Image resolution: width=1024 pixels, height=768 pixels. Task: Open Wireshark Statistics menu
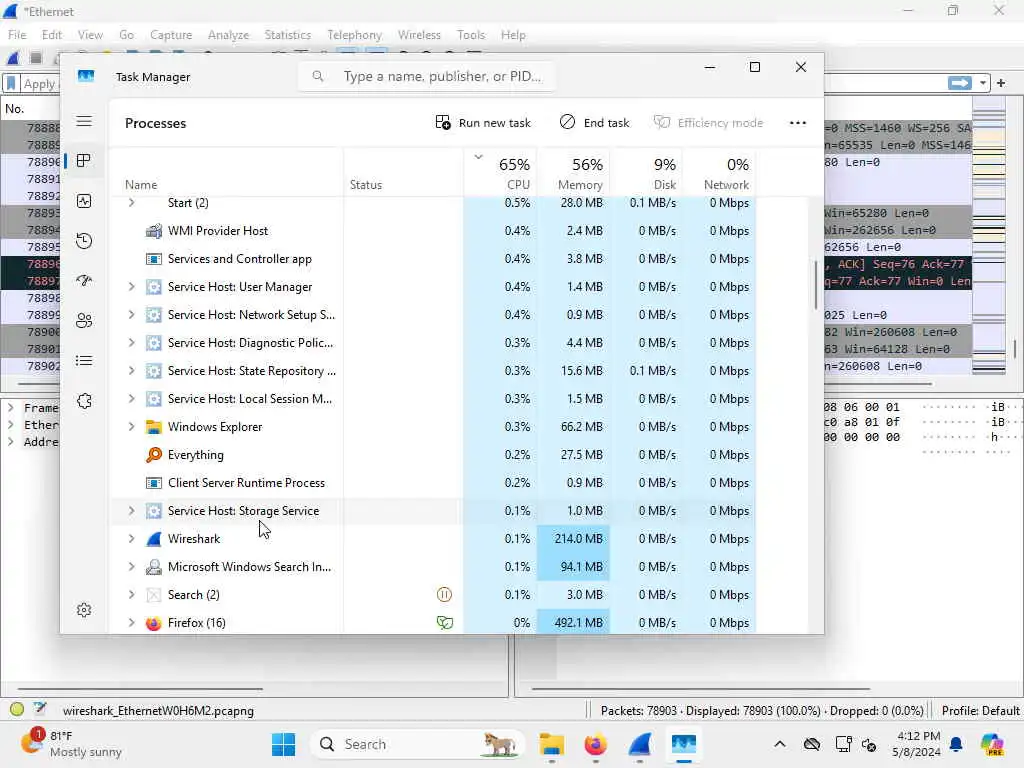287,35
